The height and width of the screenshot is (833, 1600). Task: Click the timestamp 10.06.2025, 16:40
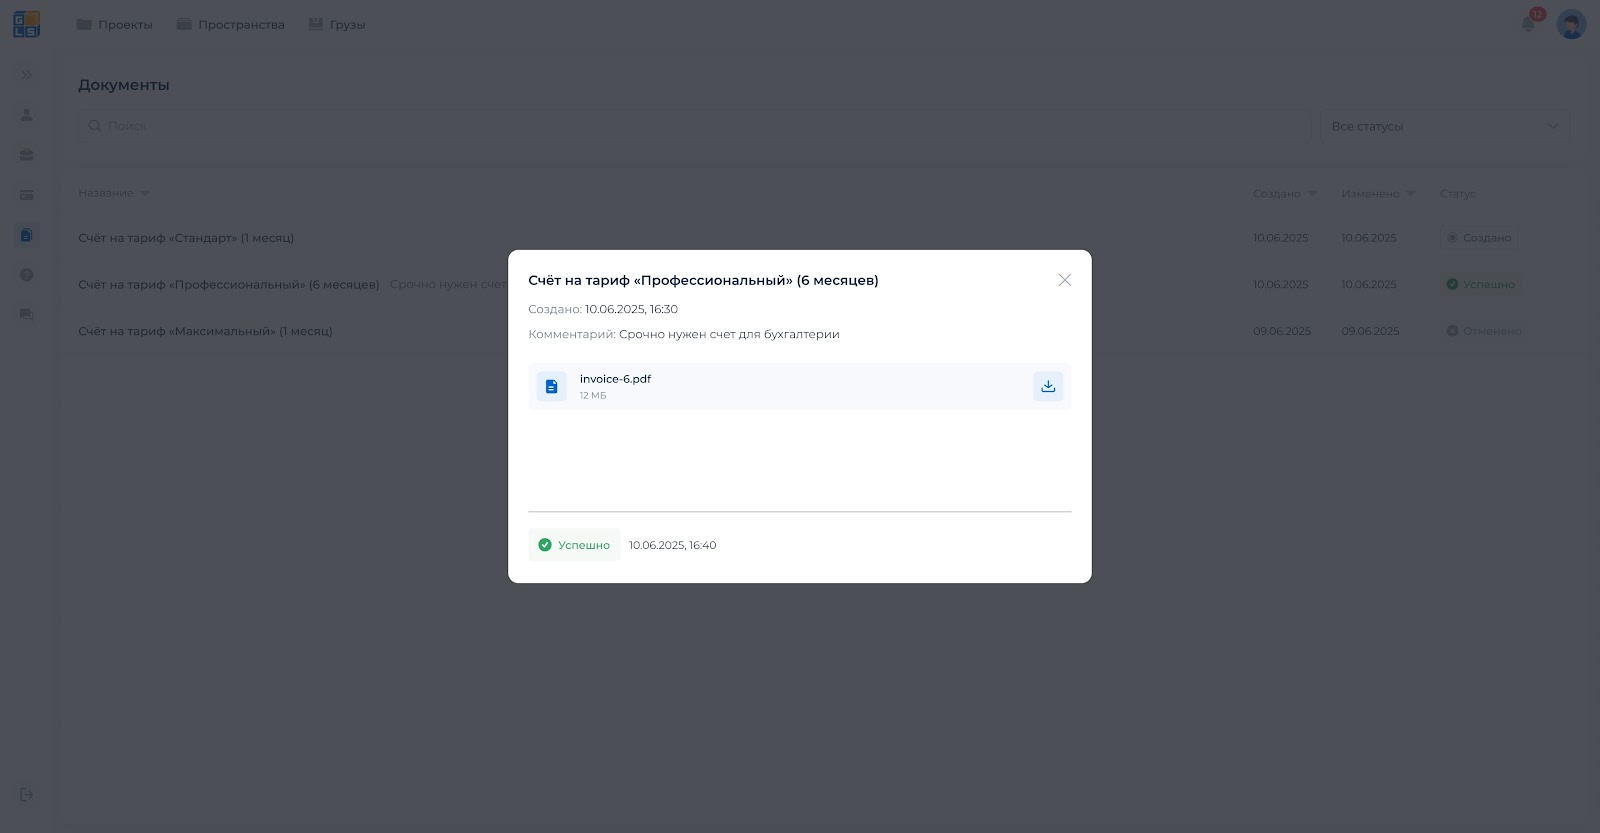pos(672,545)
